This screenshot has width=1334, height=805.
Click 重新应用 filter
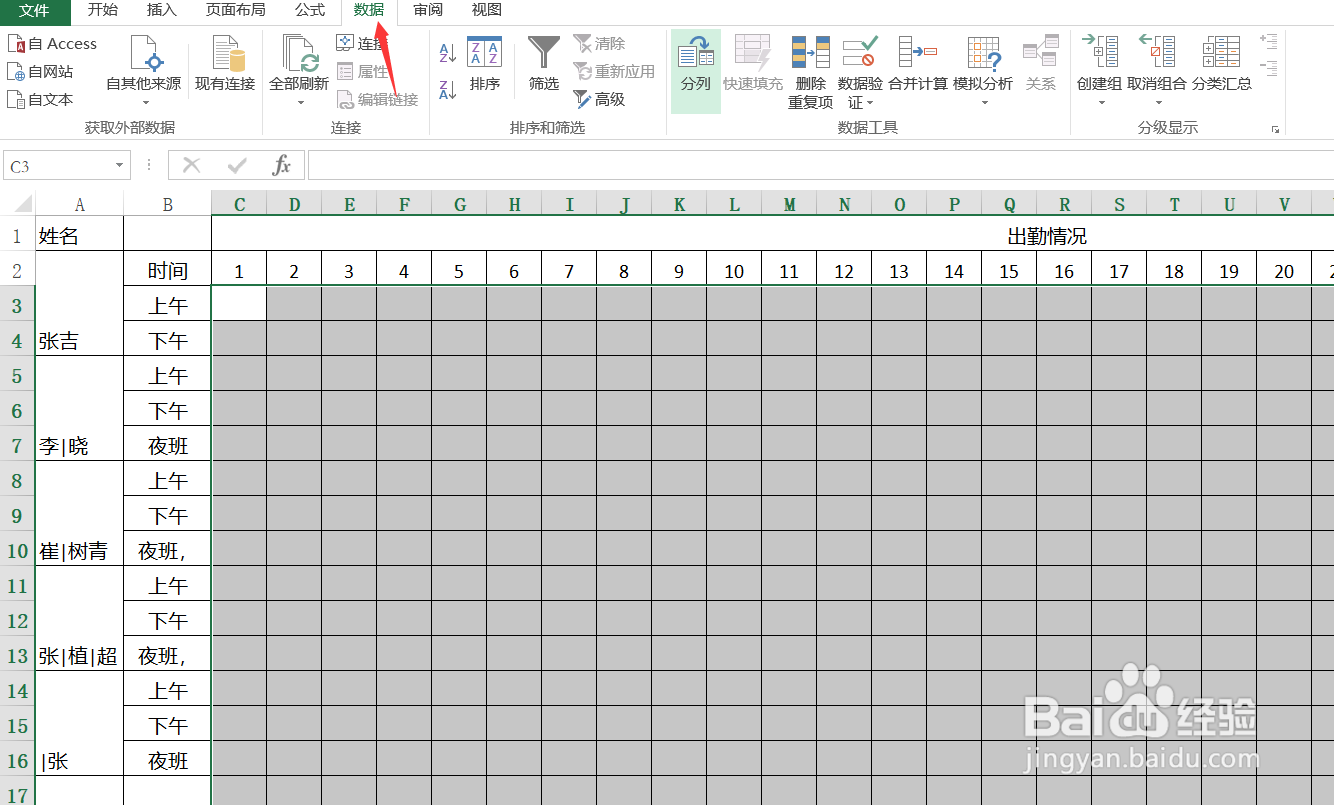click(614, 72)
